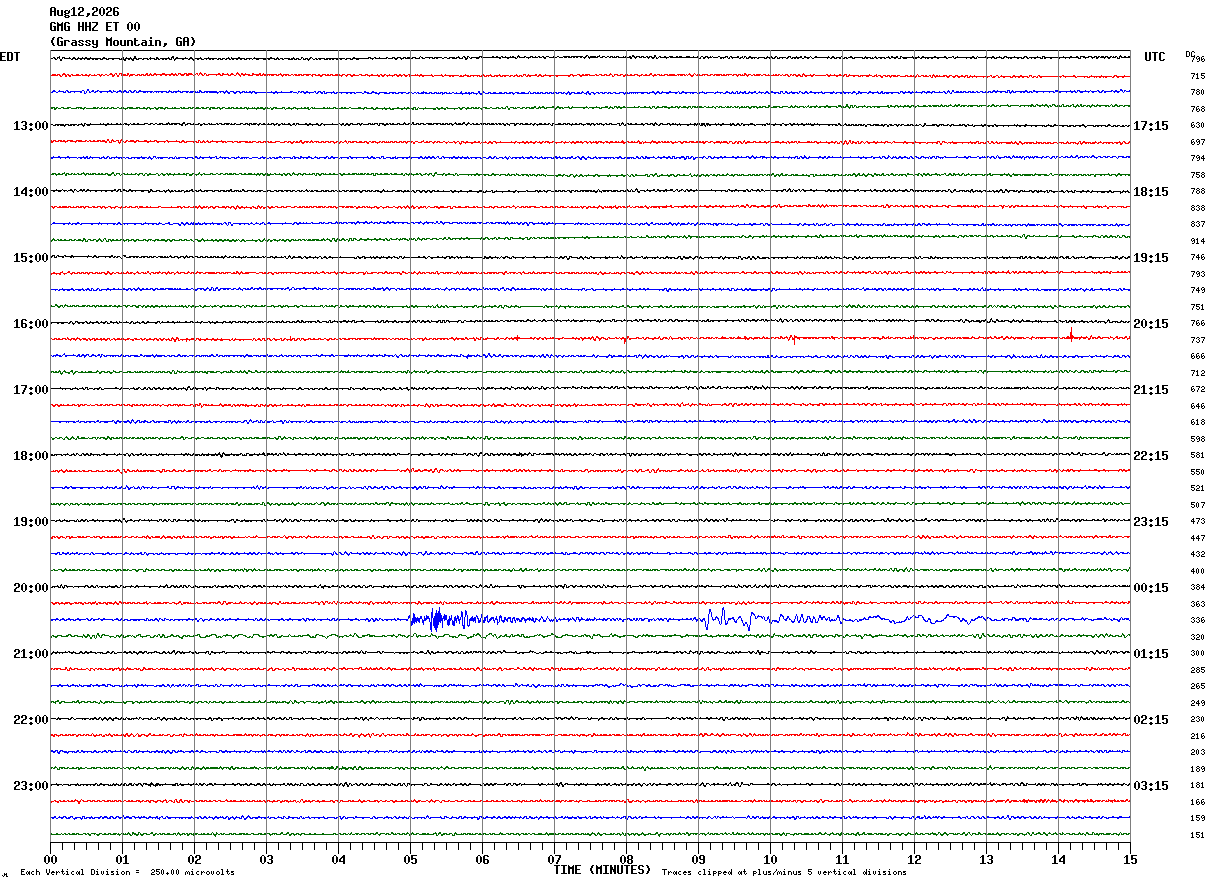This screenshot has height=886, width=1210.
Task: Click the 03:15 UTC time label
Action: 1151,786
